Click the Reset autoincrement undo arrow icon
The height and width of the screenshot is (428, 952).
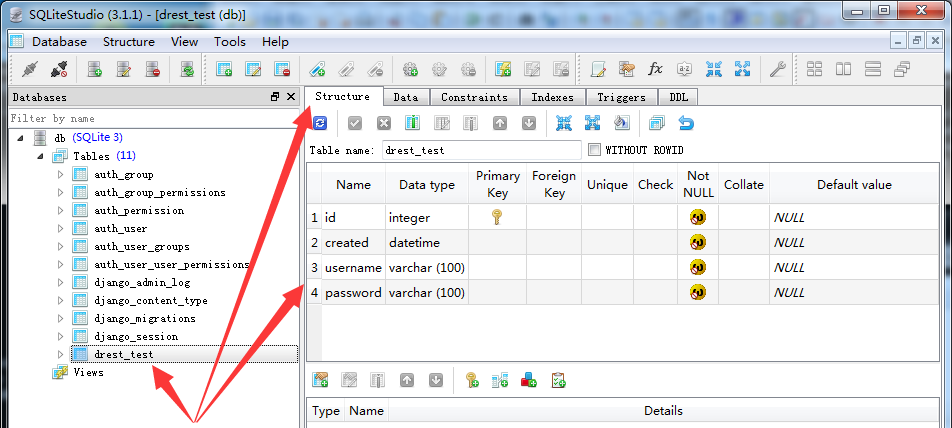(x=686, y=123)
